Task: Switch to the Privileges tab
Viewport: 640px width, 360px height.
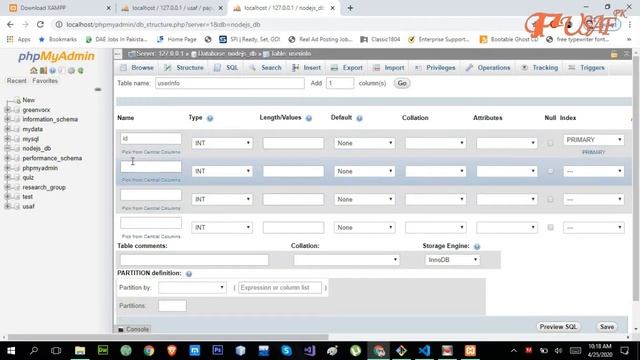Action: [436, 68]
